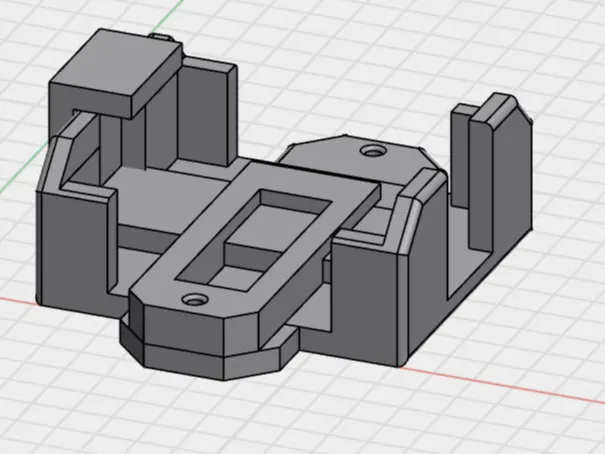The image size is (605, 454).
Task: Select the screw hole on the front tab
Action: pyautogui.click(x=195, y=299)
